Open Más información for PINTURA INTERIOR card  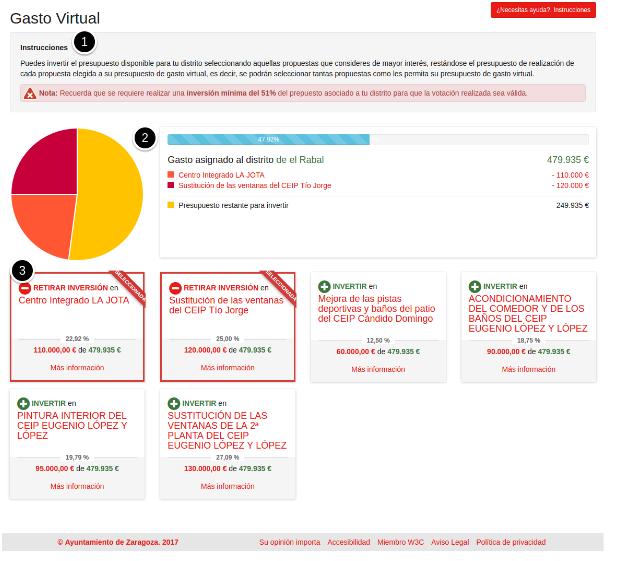77,486
